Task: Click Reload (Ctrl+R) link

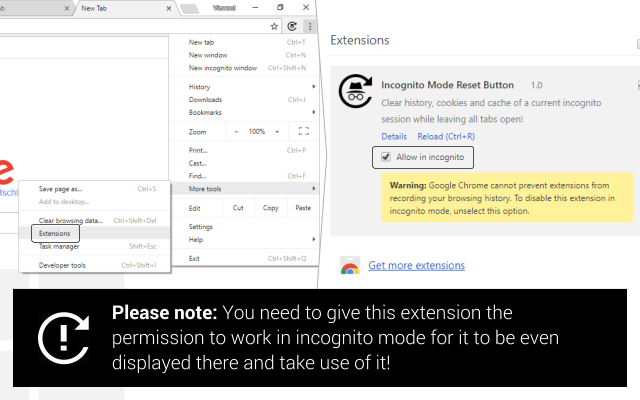Action: [446, 136]
